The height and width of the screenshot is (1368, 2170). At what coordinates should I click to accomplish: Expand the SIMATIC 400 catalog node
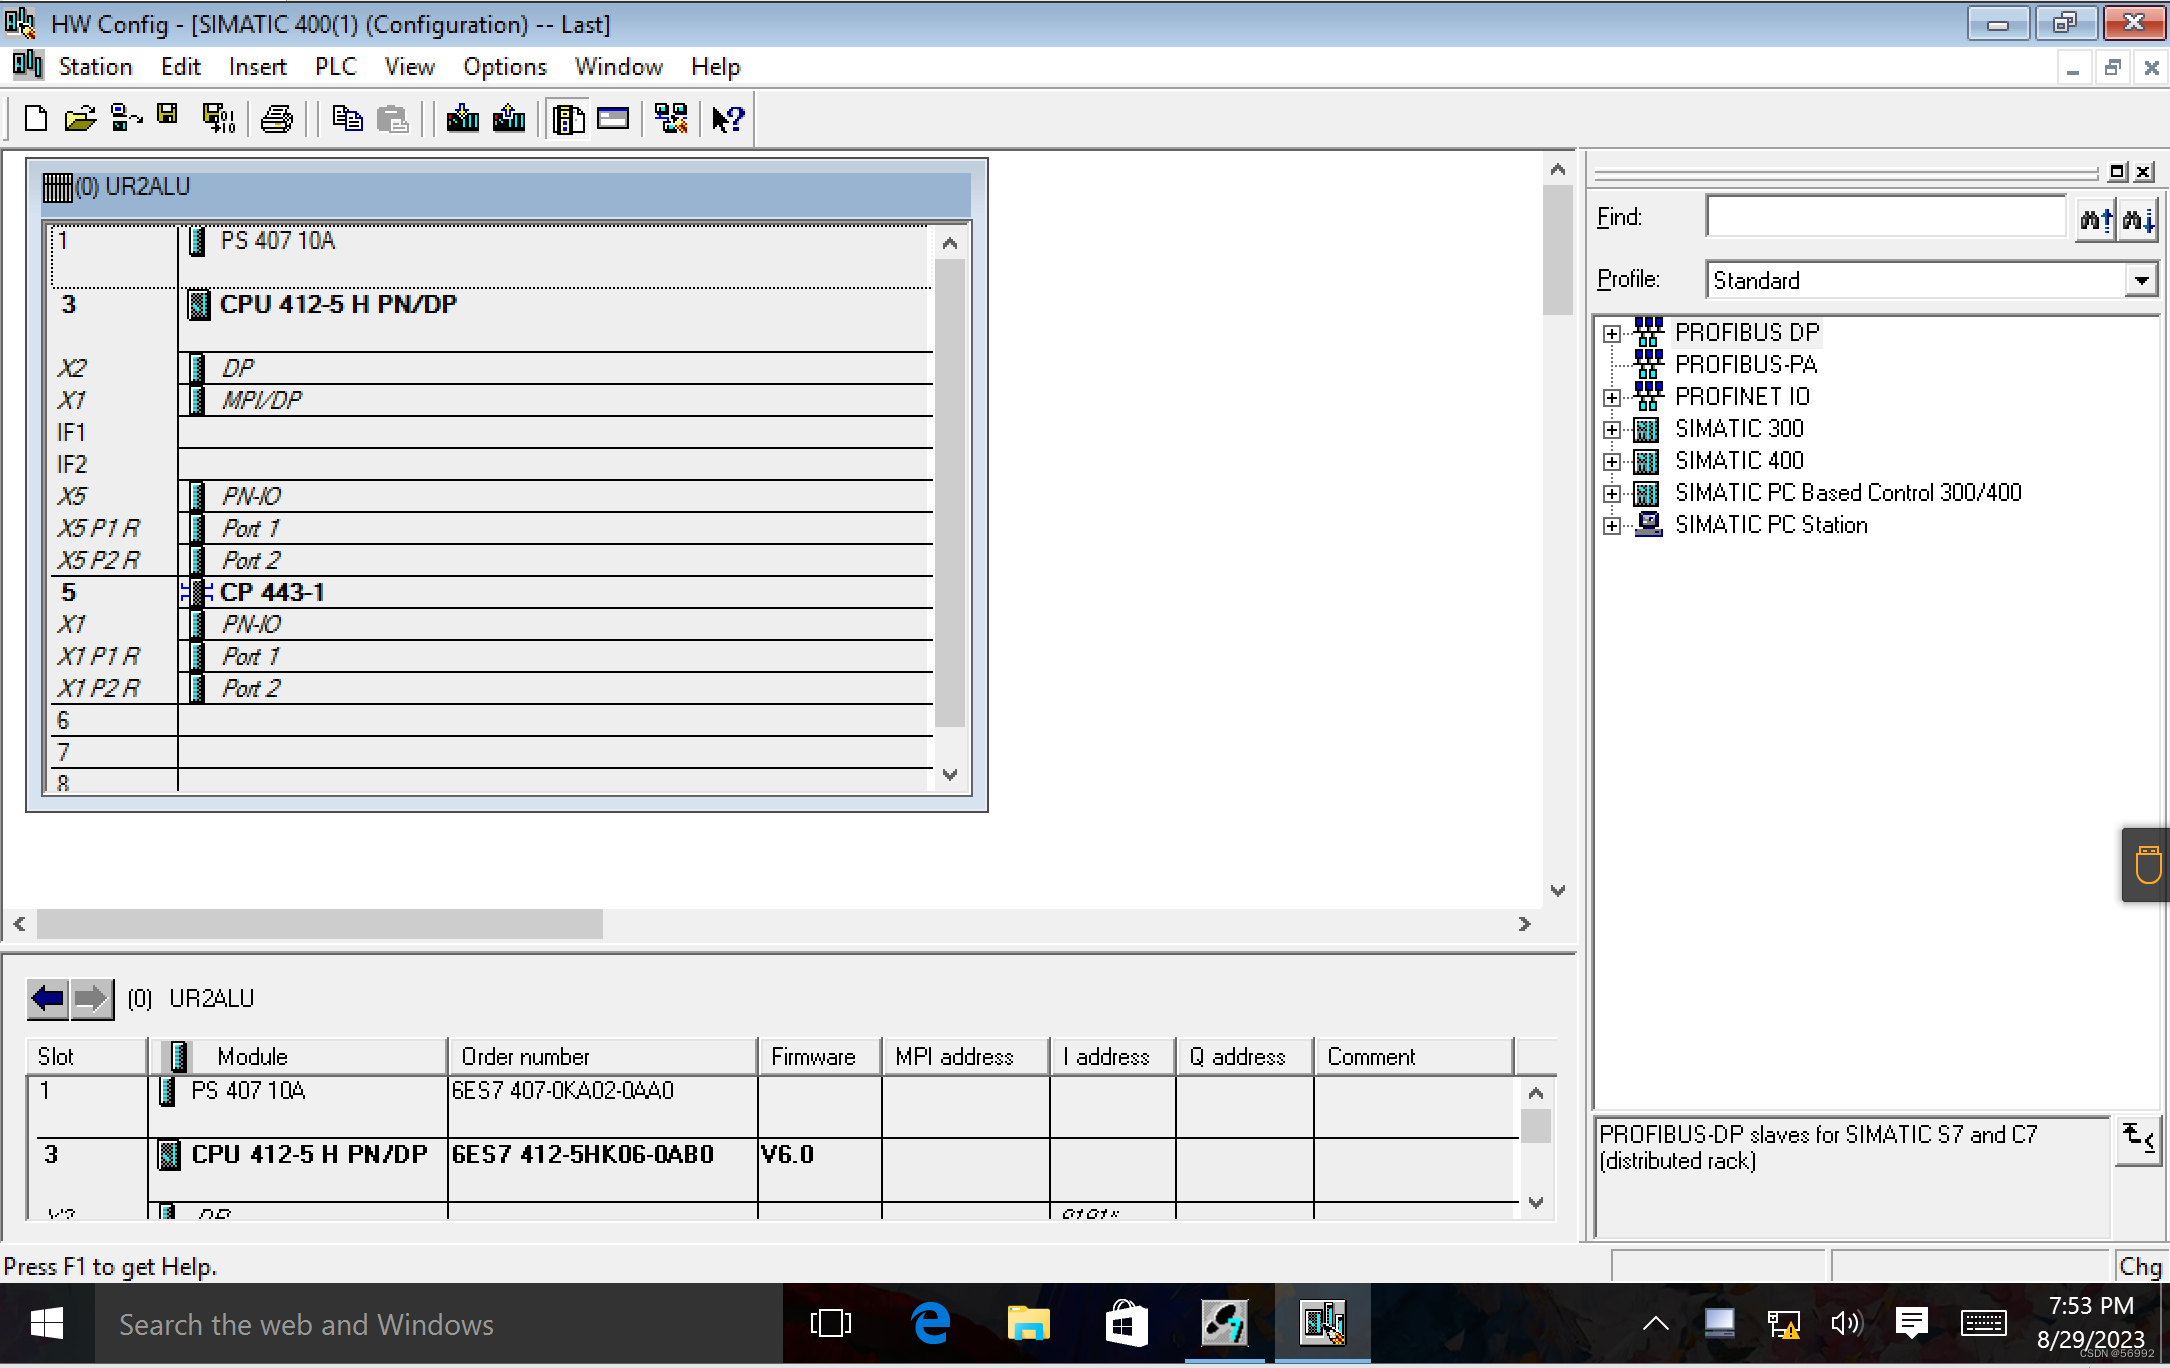click(x=1612, y=462)
